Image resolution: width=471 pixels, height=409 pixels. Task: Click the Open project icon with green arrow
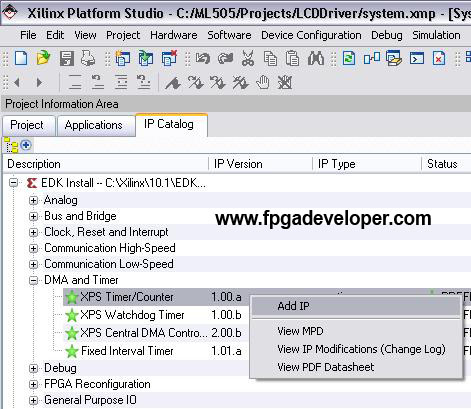(x=146, y=58)
